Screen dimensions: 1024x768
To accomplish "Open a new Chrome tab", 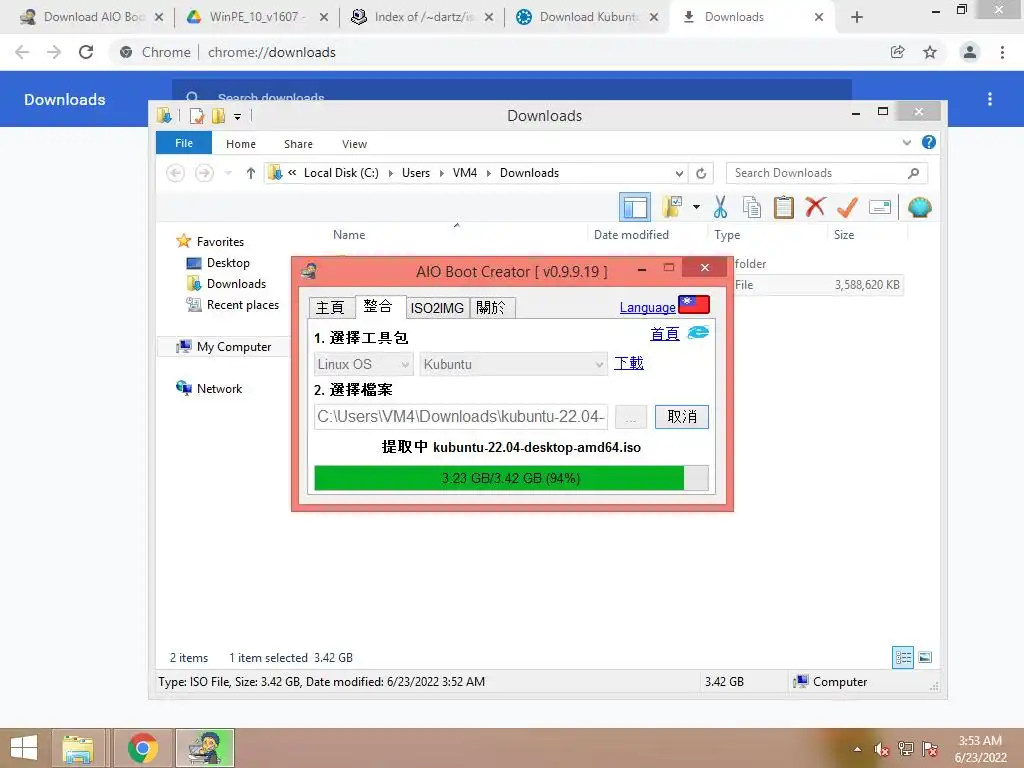I will point(857,17).
